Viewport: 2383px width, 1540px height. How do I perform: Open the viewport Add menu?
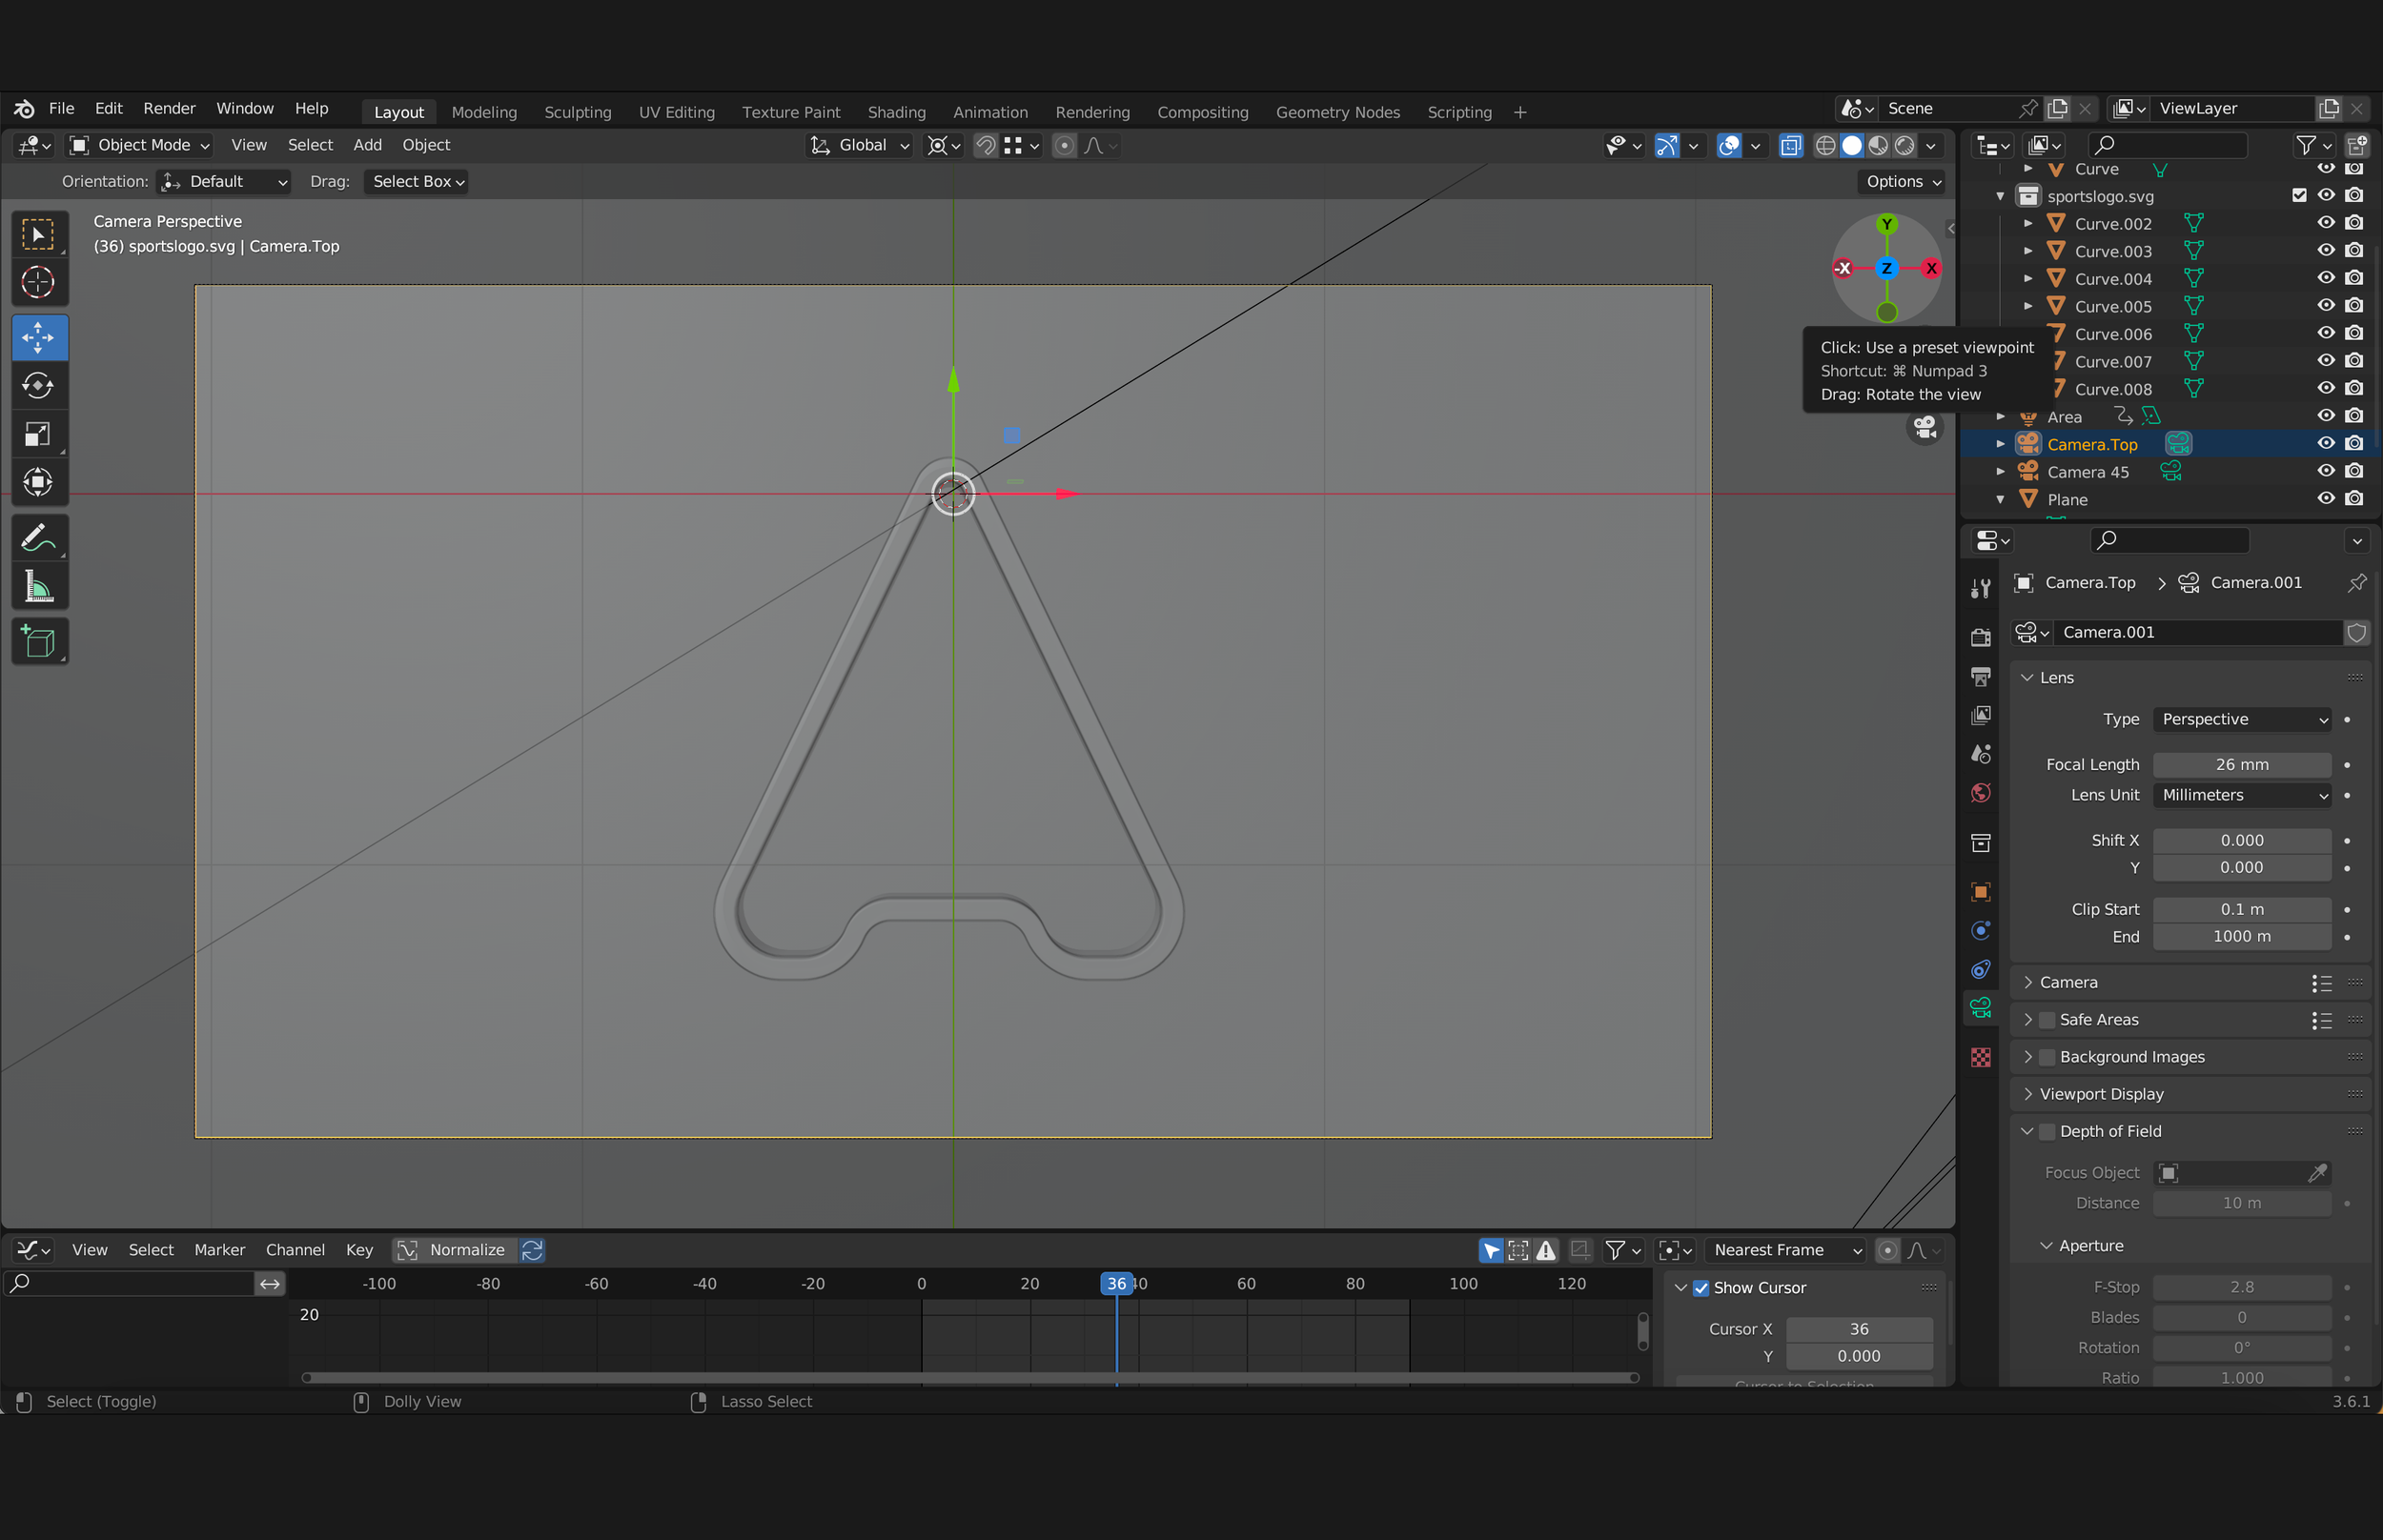(x=367, y=145)
